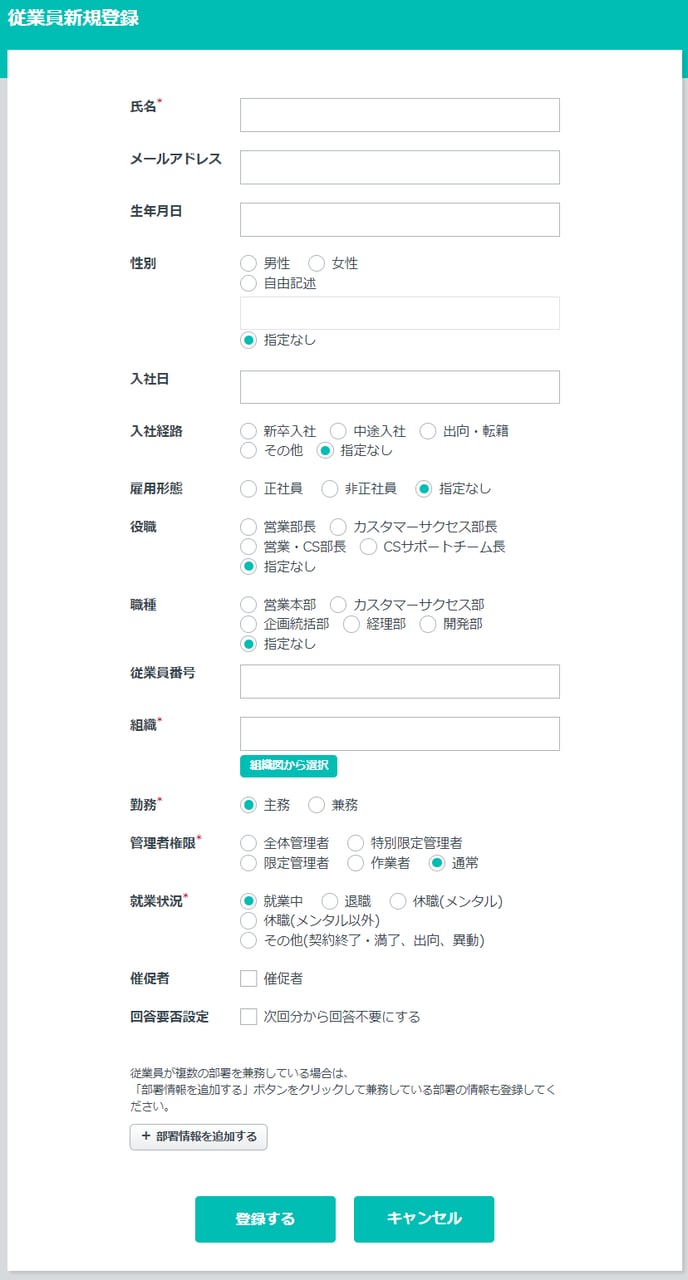Click the 入社日 date field
688x1280 pixels.
[x=399, y=387]
